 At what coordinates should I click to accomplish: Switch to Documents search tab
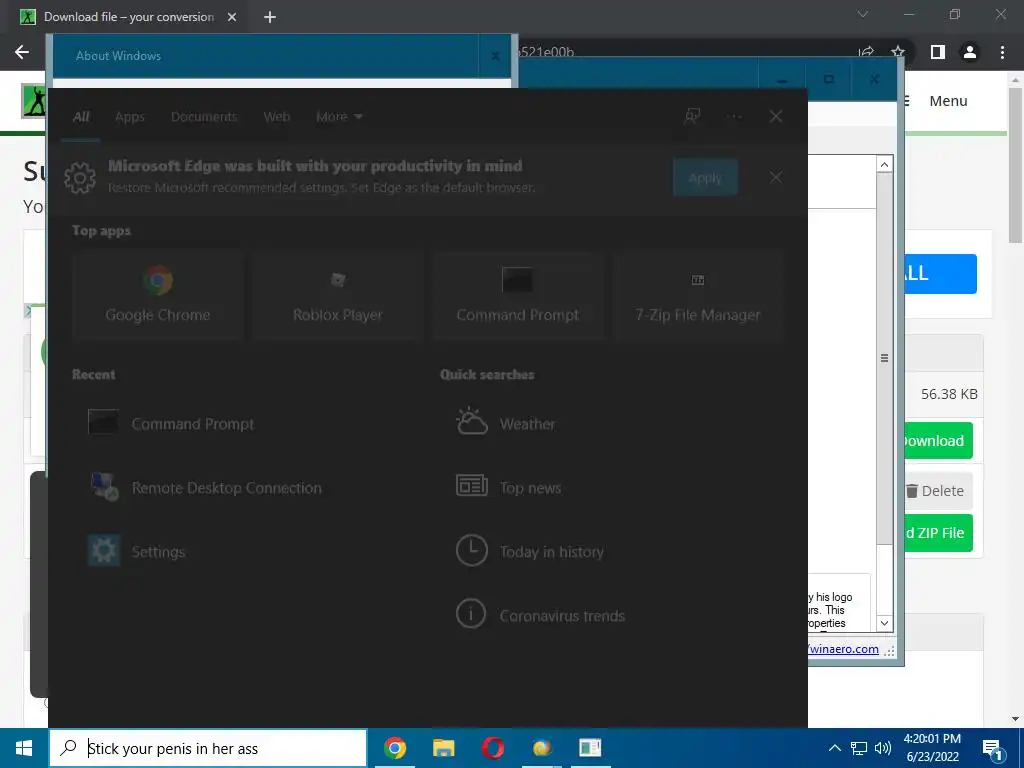pos(204,117)
